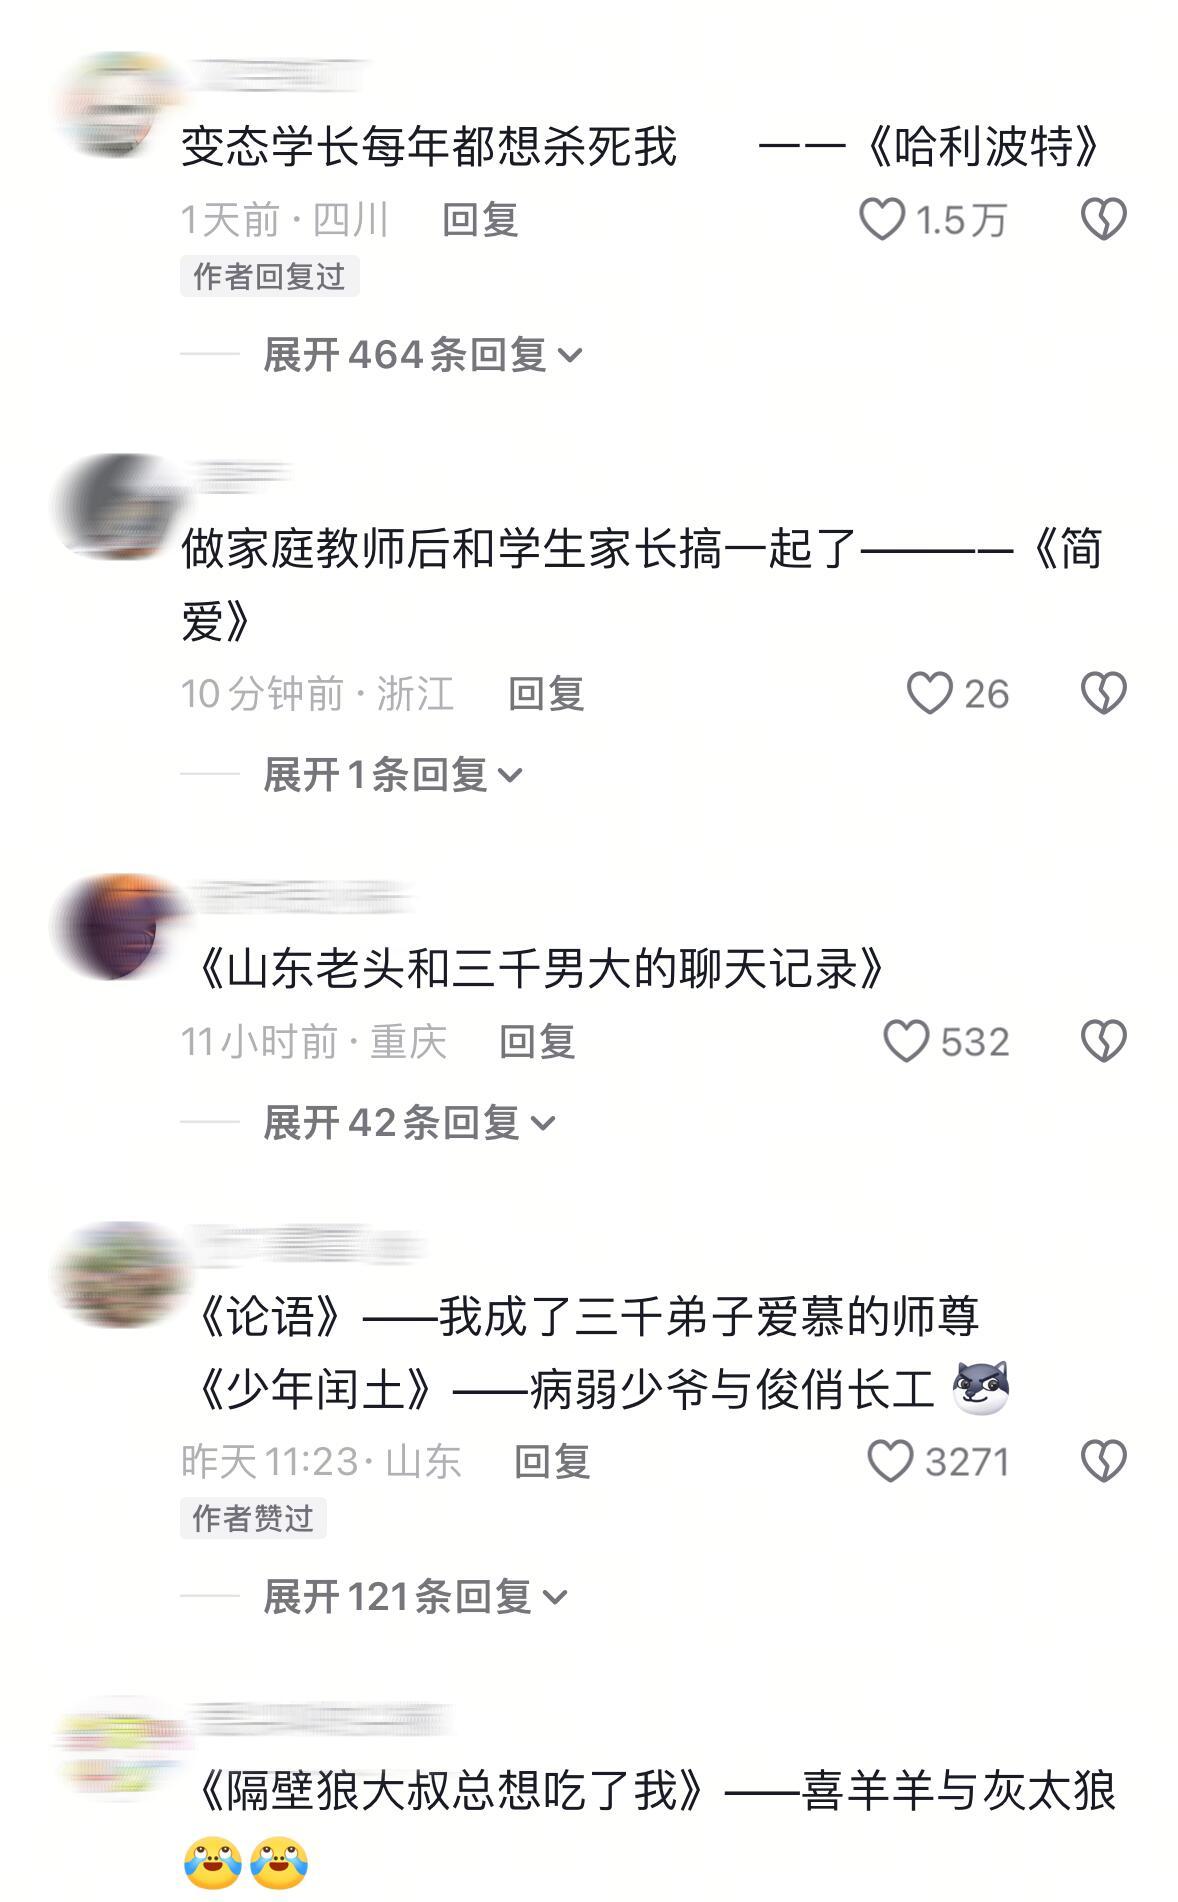Image resolution: width=1178 pixels, height=1902 pixels.
Task: Reply to the Zhejiang 简爱 comment
Action: click(x=546, y=694)
